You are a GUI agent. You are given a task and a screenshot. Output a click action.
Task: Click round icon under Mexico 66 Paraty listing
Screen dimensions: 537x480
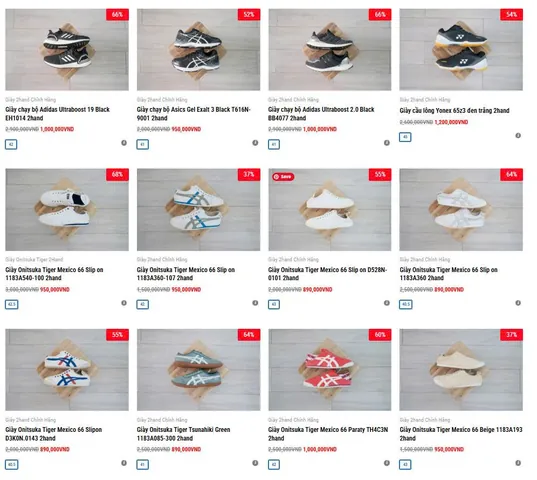pos(387,463)
